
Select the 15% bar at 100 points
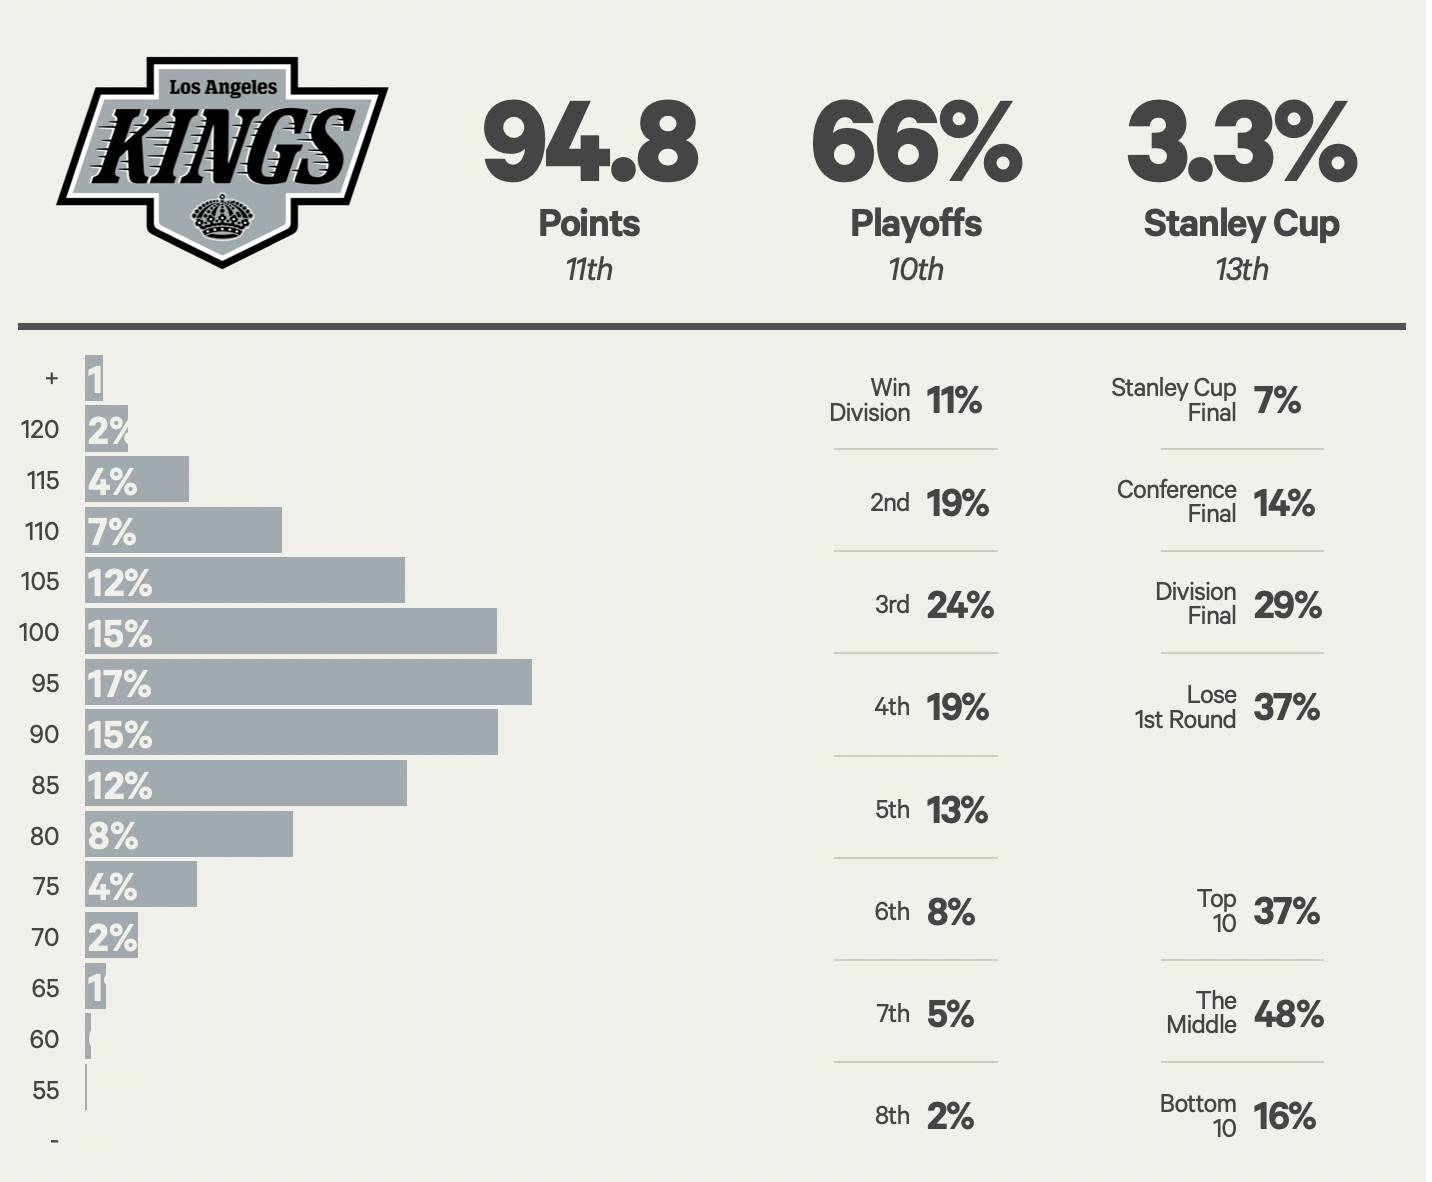291,632
